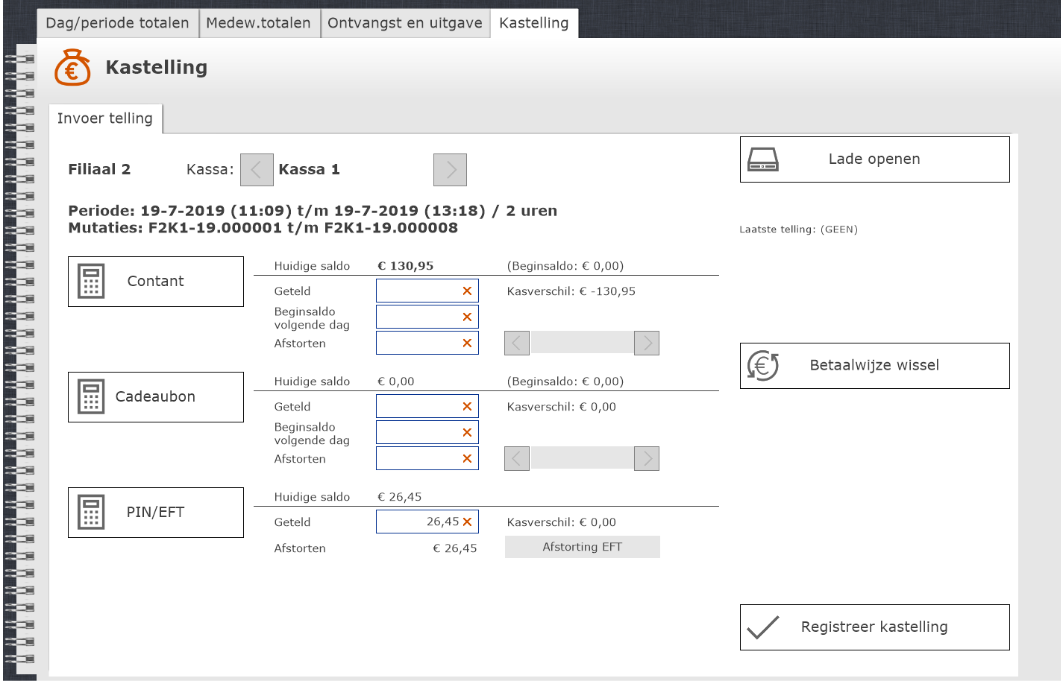Increase Contant Afstorten with right arrow
The width and height of the screenshot is (1061, 683).
[647, 344]
